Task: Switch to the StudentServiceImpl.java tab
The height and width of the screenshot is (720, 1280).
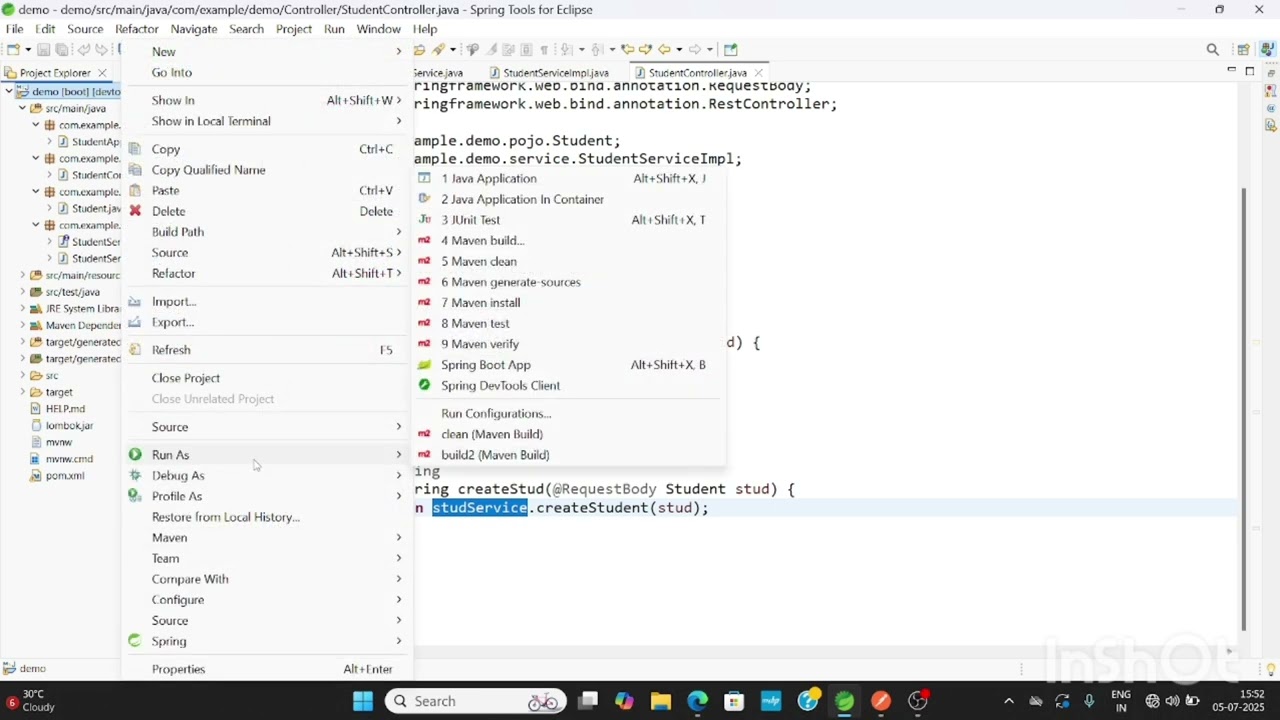Action: 548,73
